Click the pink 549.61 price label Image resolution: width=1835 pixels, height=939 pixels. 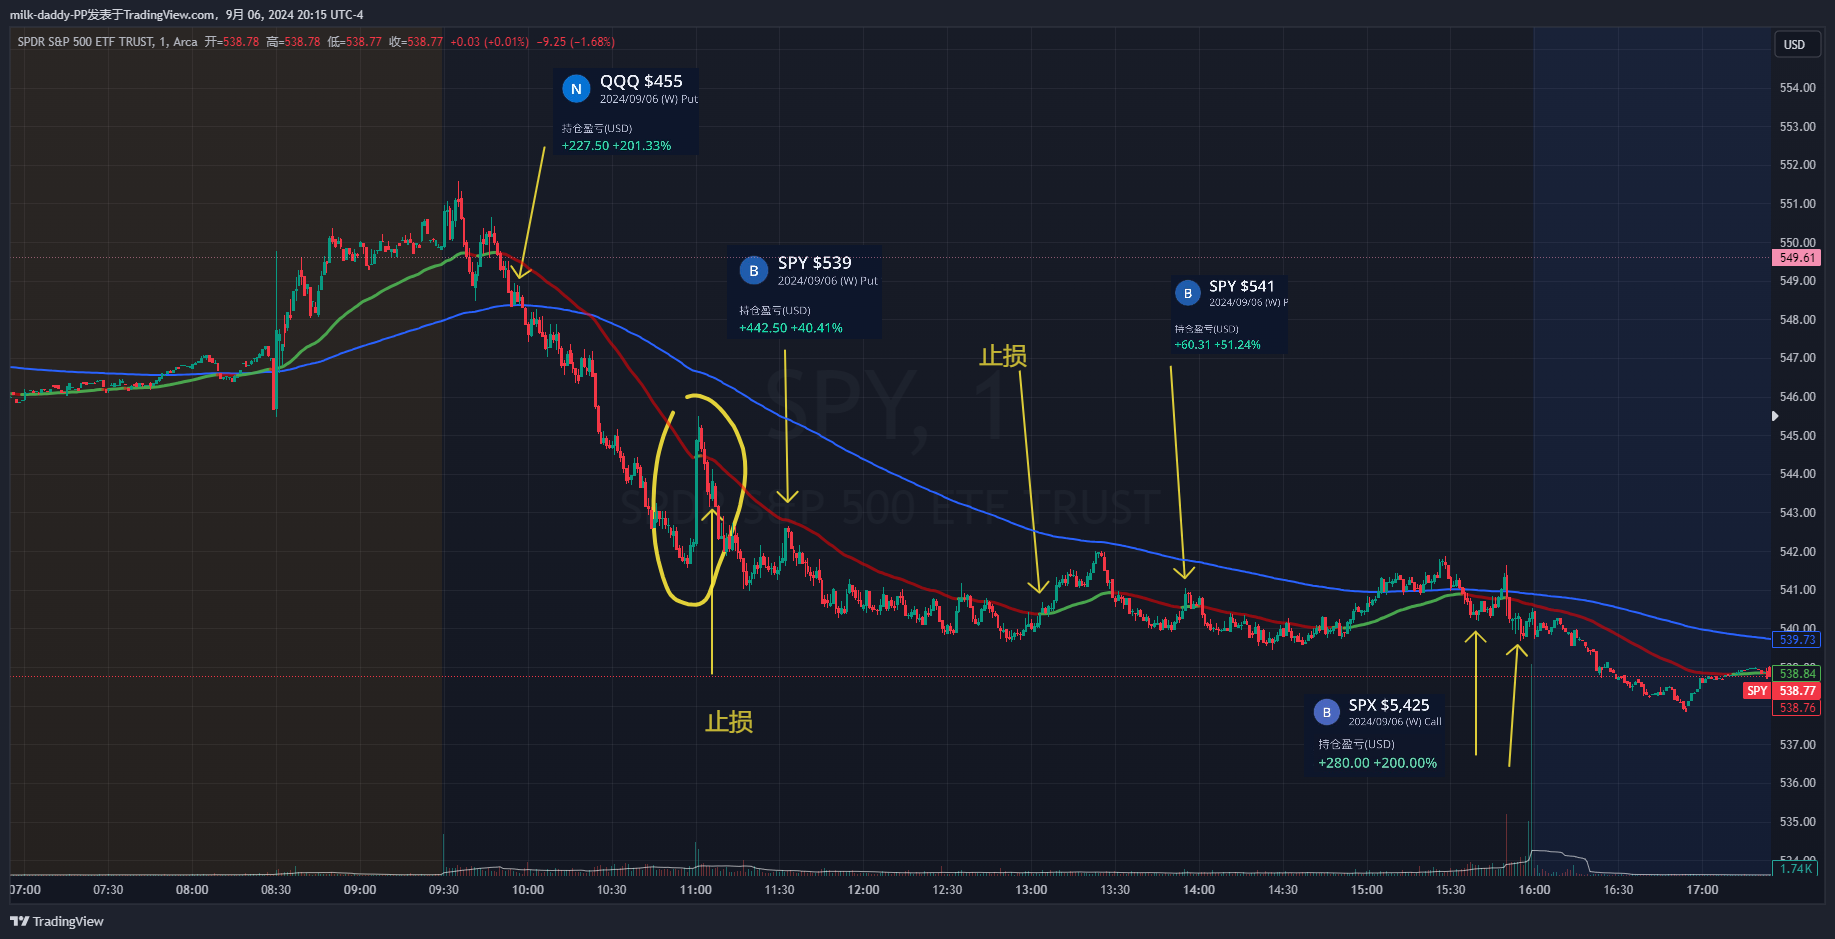pos(1797,258)
